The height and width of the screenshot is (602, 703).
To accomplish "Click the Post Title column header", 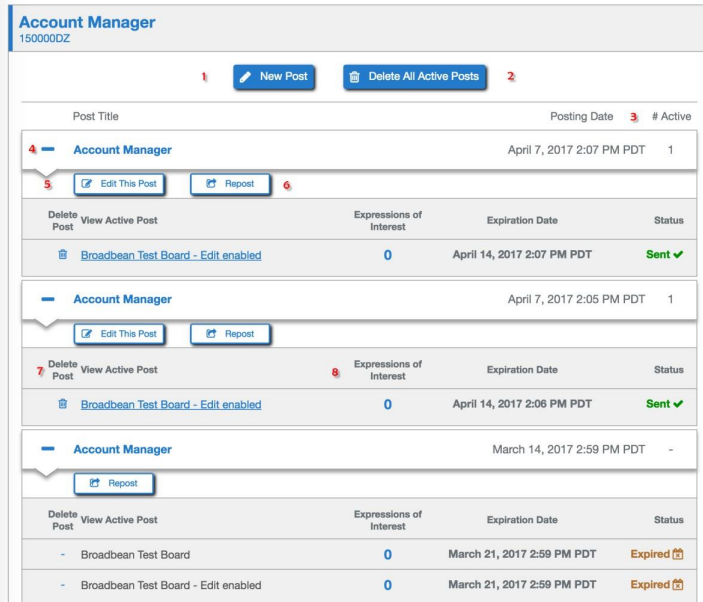I will coord(95,117).
